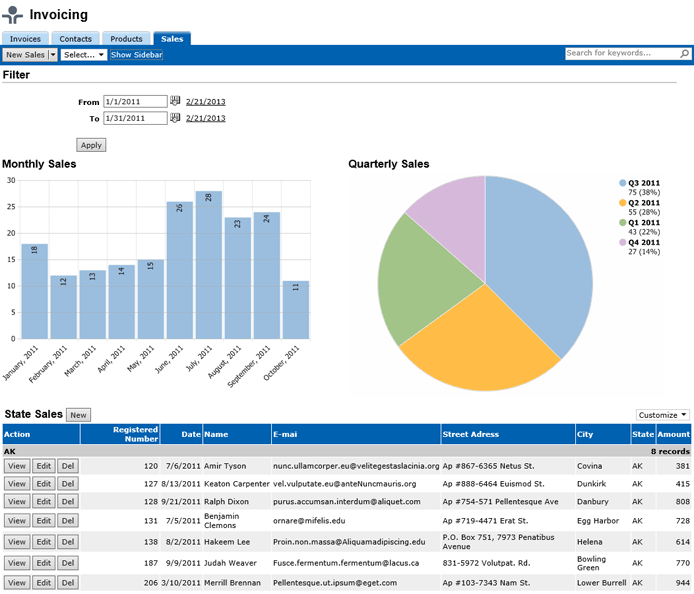Click Q2 2011 legend swatch

coord(622,203)
